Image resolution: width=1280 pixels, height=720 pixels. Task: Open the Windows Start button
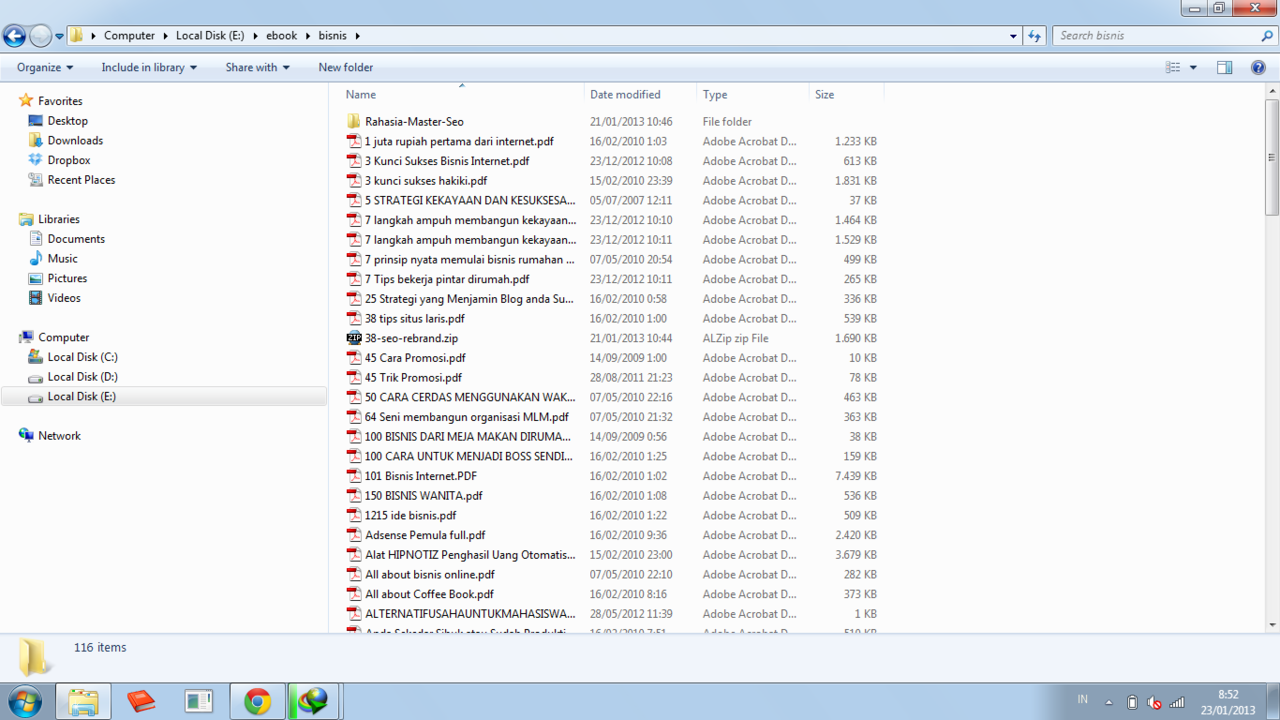point(23,701)
